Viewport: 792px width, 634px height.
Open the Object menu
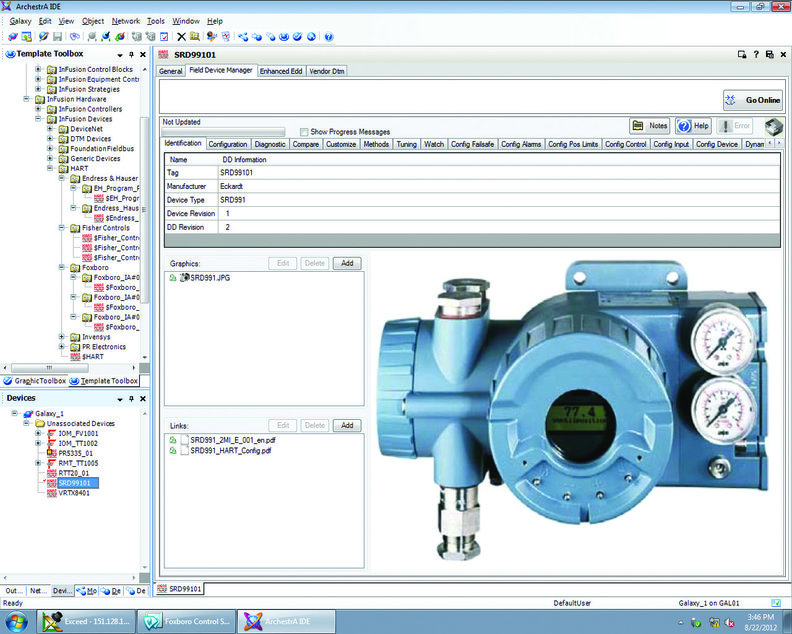coord(93,21)
